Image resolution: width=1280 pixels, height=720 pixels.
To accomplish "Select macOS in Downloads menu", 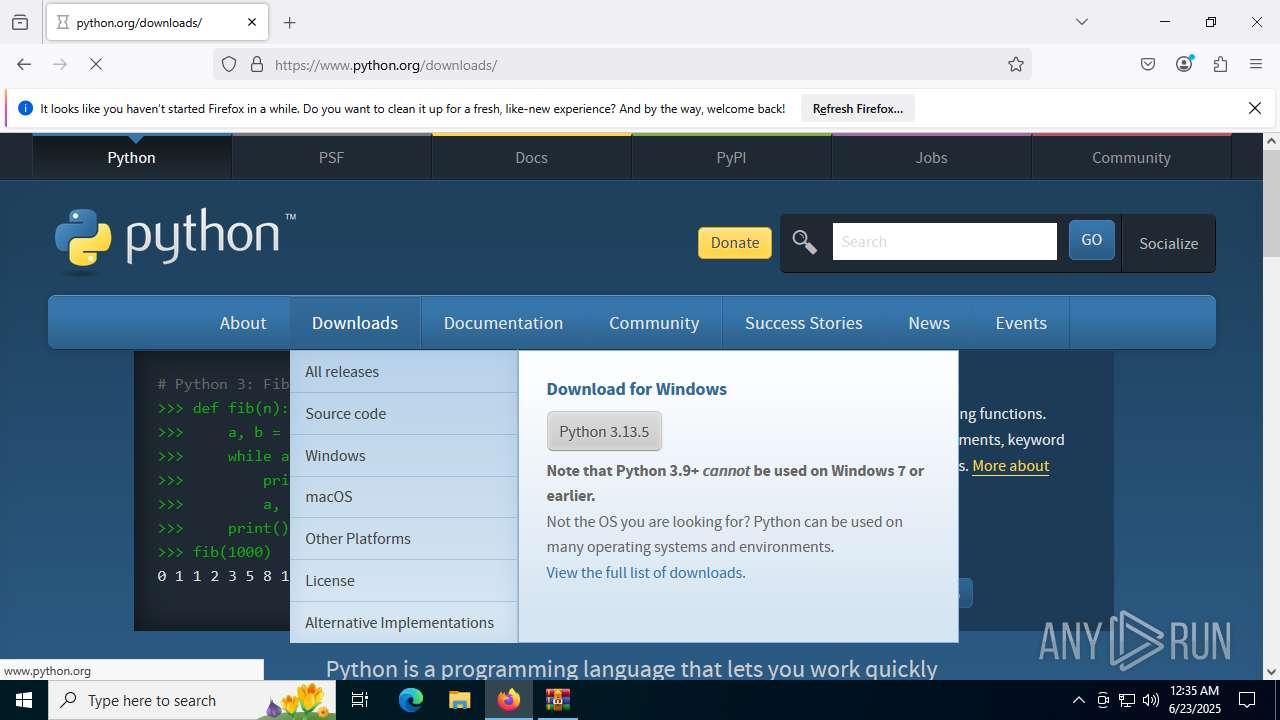I will [x=404, y=496].
